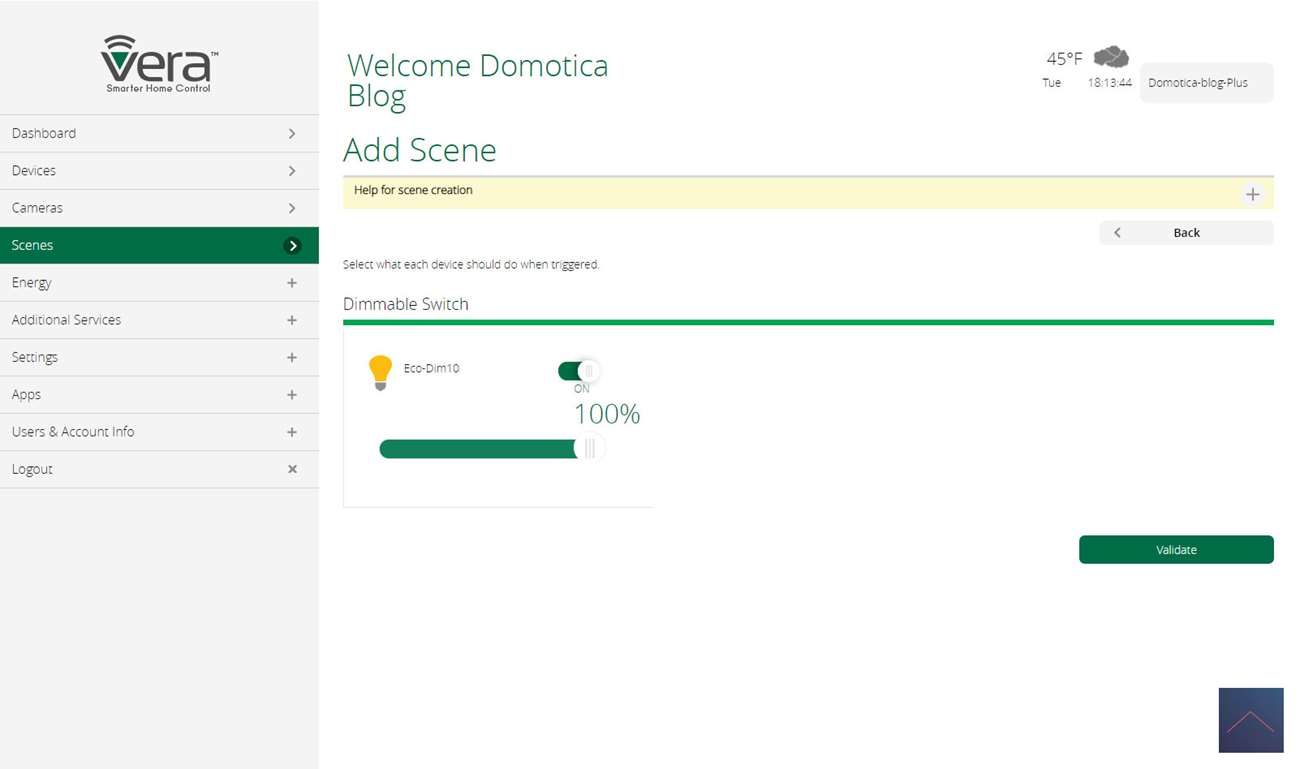Click the Back arrow icon
The width and height of the screenshot is (1300, 769).
1117,233
